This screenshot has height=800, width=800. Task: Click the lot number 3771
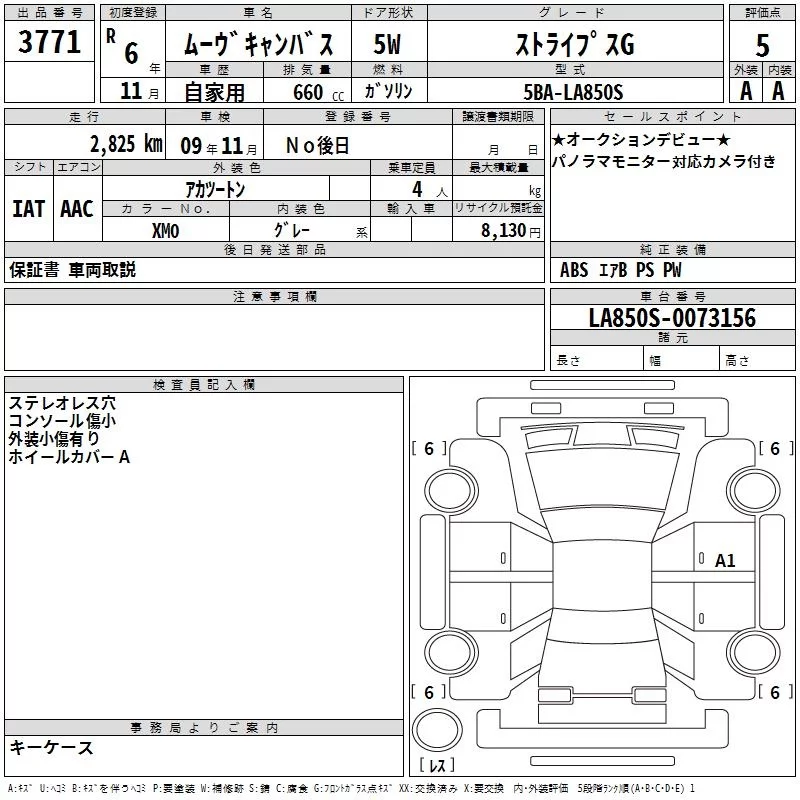(x=49, y=42)
